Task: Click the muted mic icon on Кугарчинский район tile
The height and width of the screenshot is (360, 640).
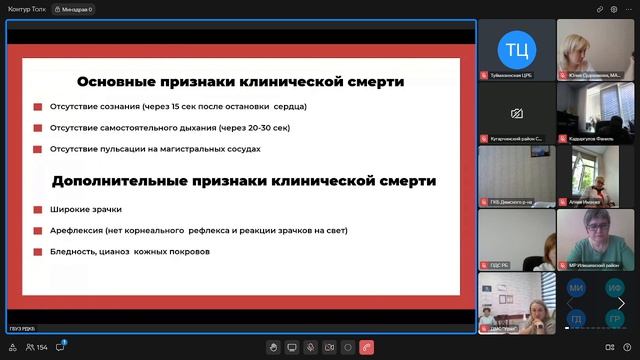Action: [x=484, y=139]
